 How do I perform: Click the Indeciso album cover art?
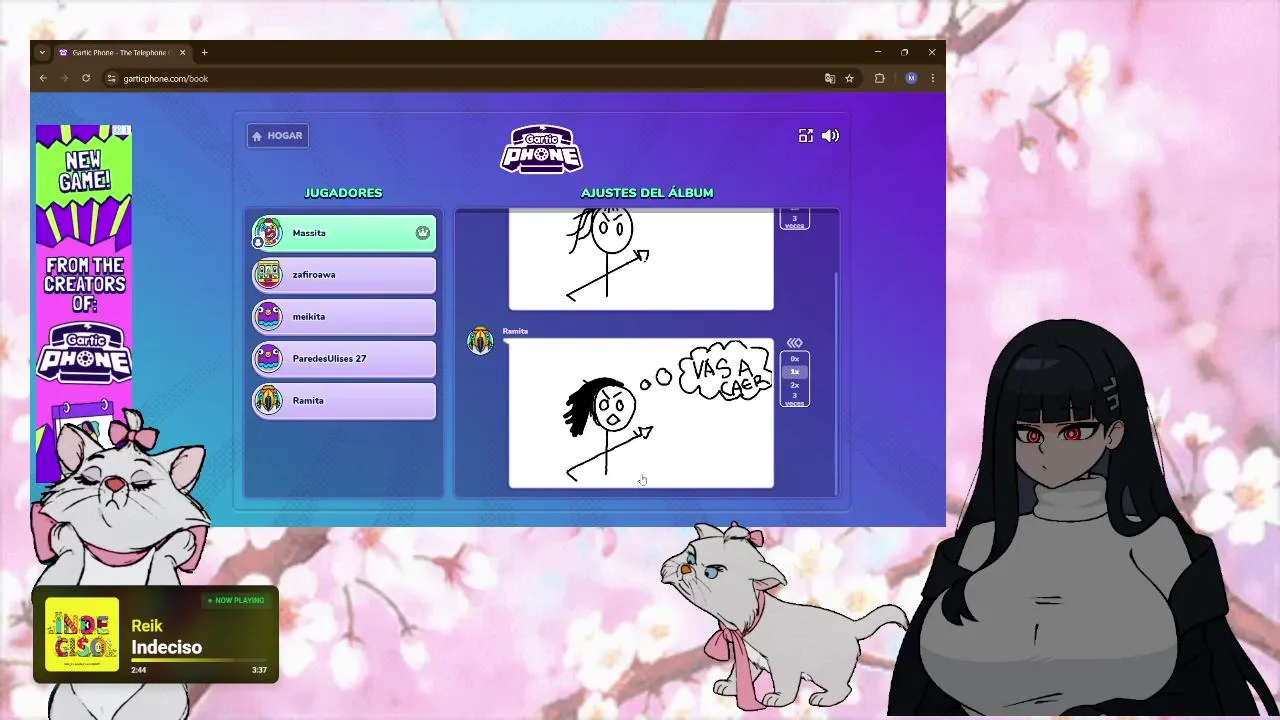pyautogui.click(x=82, y=634)
